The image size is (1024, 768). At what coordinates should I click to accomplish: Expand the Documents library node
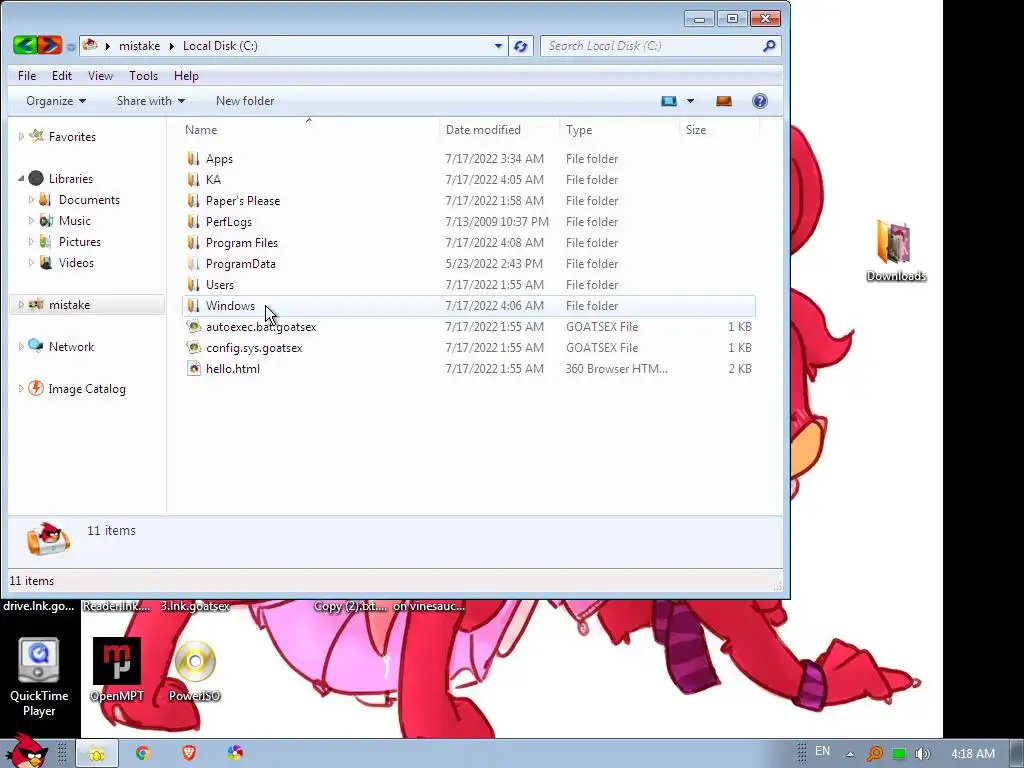coord(31,200)
